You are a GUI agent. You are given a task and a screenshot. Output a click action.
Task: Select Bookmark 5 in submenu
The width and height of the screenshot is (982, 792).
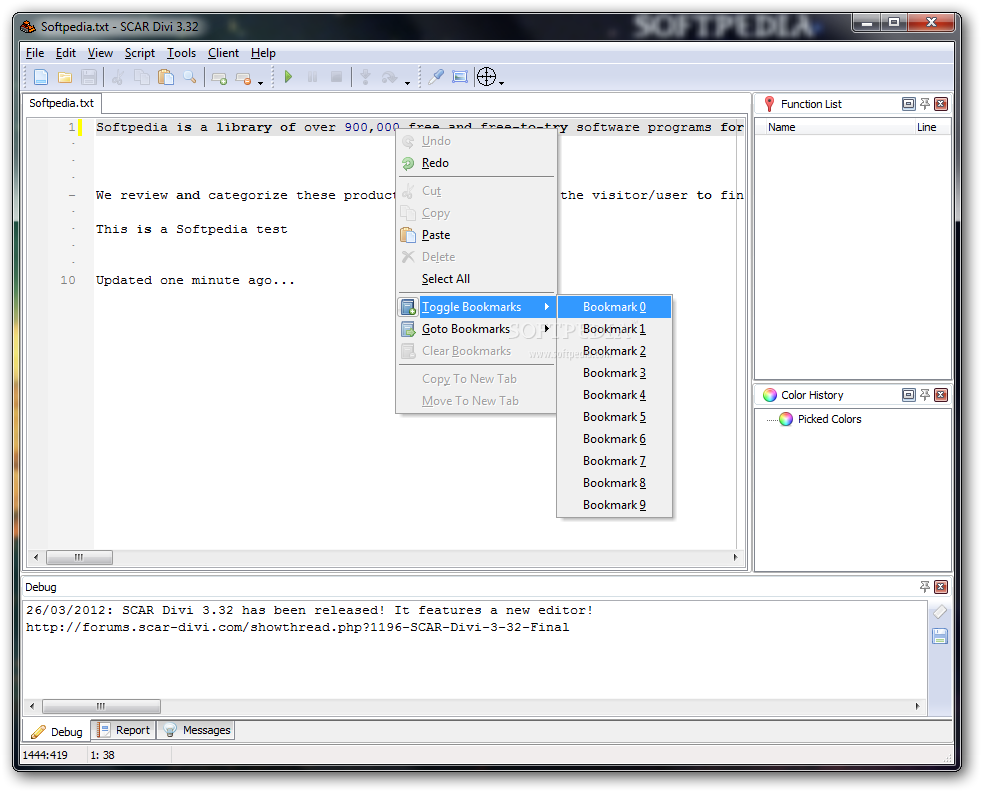(614, 417)
